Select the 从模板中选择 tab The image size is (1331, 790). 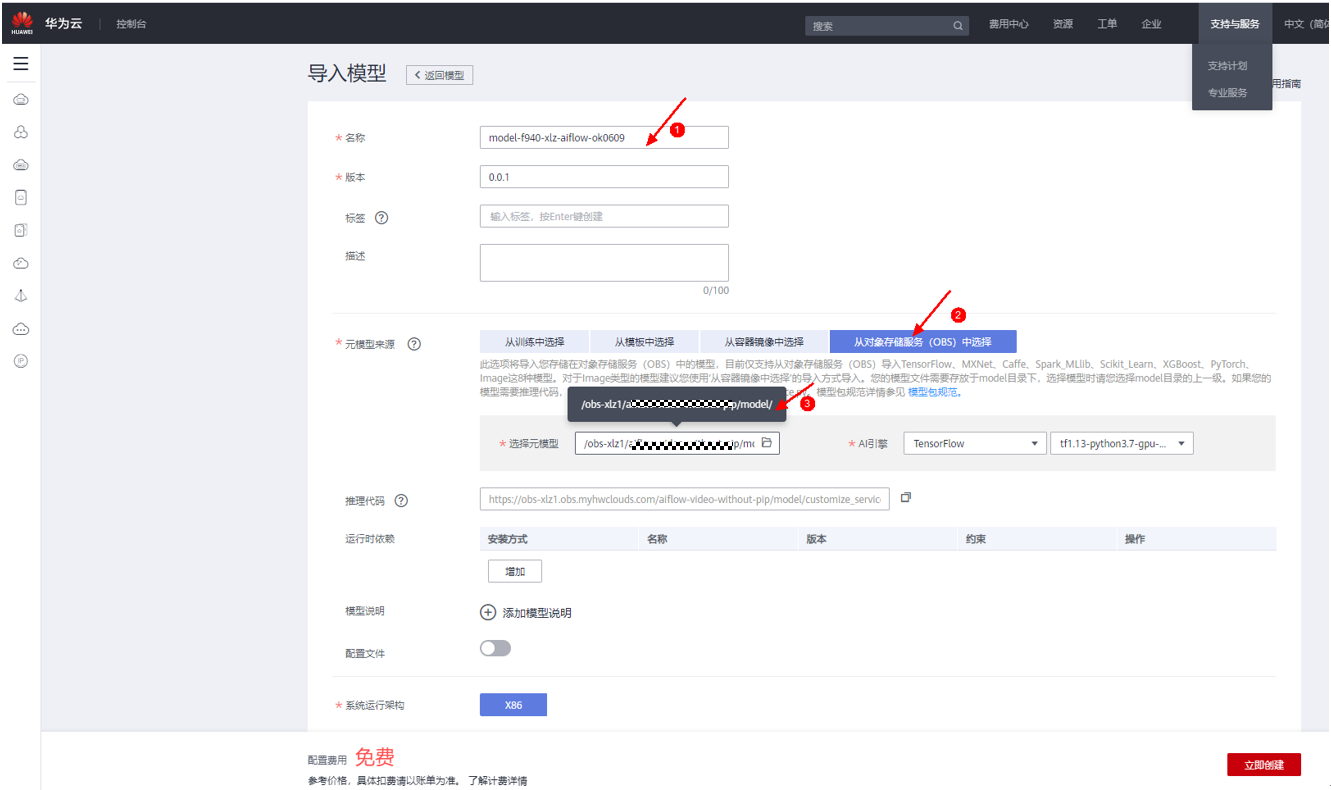(644, 341)
